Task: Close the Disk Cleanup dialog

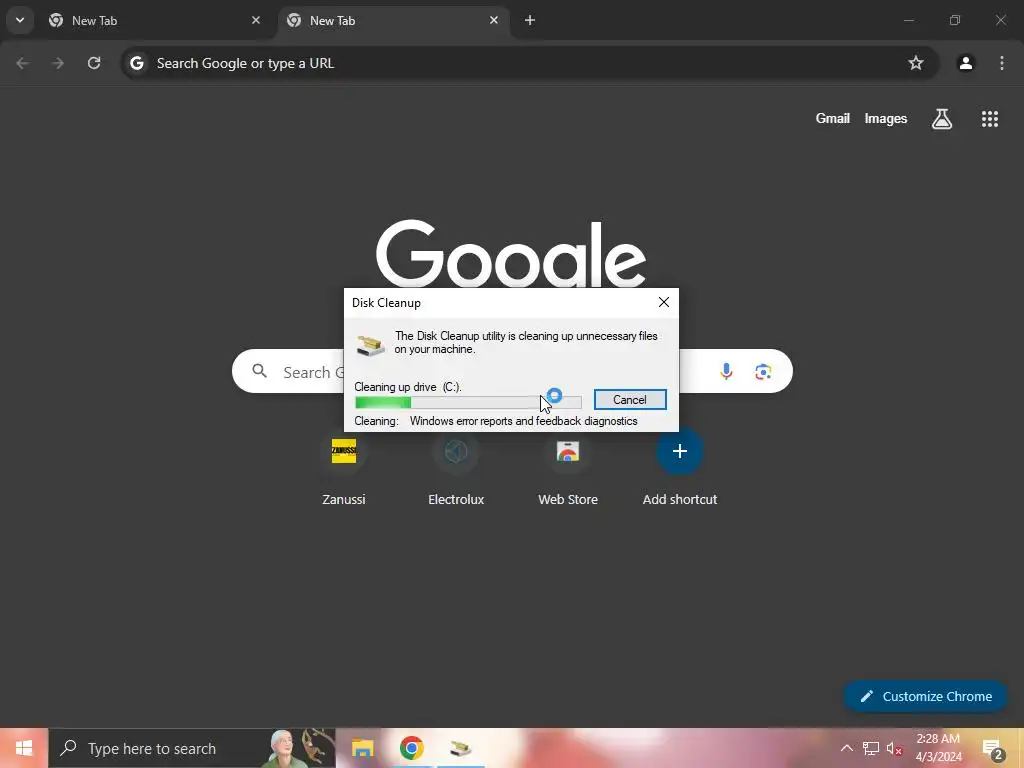Action: coord(664,302)
